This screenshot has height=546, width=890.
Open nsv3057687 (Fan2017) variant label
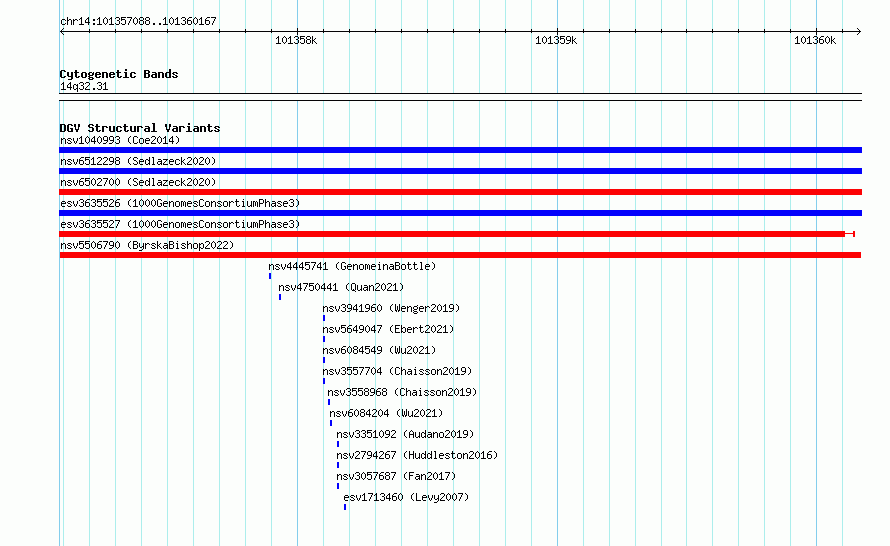click(x=396, y=476)
